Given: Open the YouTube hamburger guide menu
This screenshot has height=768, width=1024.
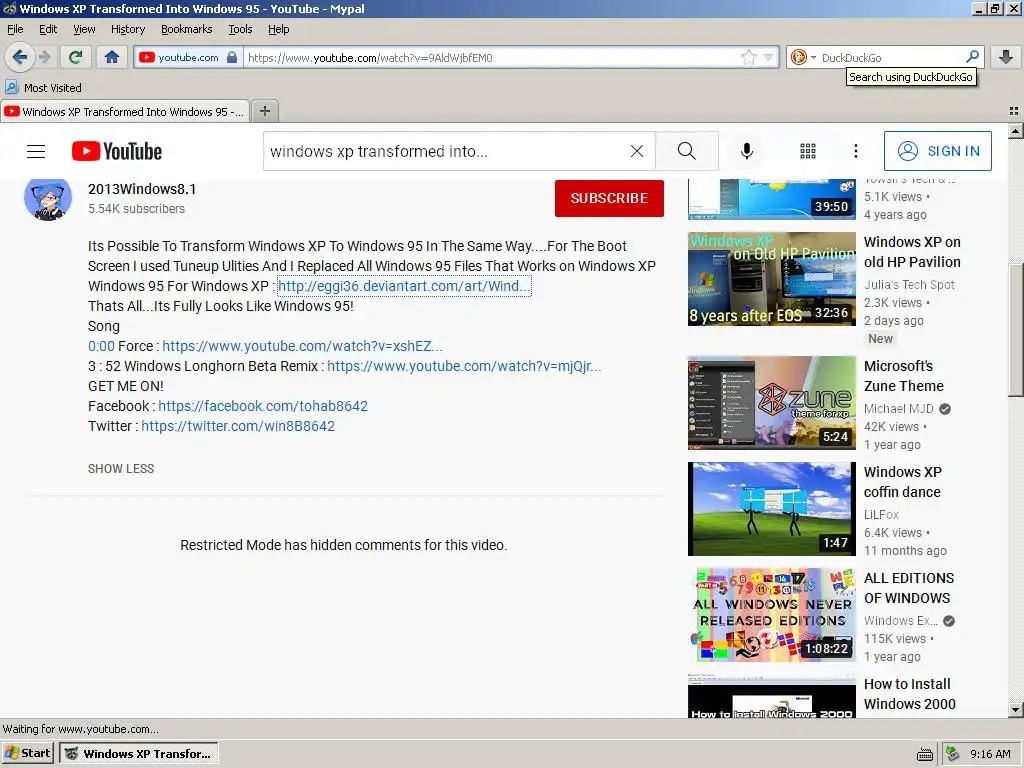Looking at the screenshot, I should 36,152.
